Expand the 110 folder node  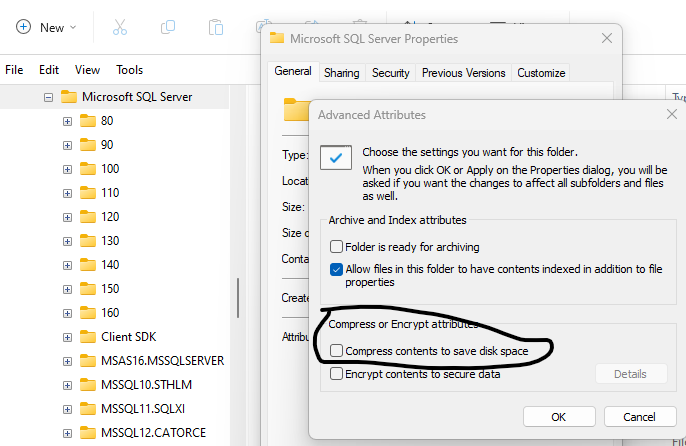tap(67, 193)
